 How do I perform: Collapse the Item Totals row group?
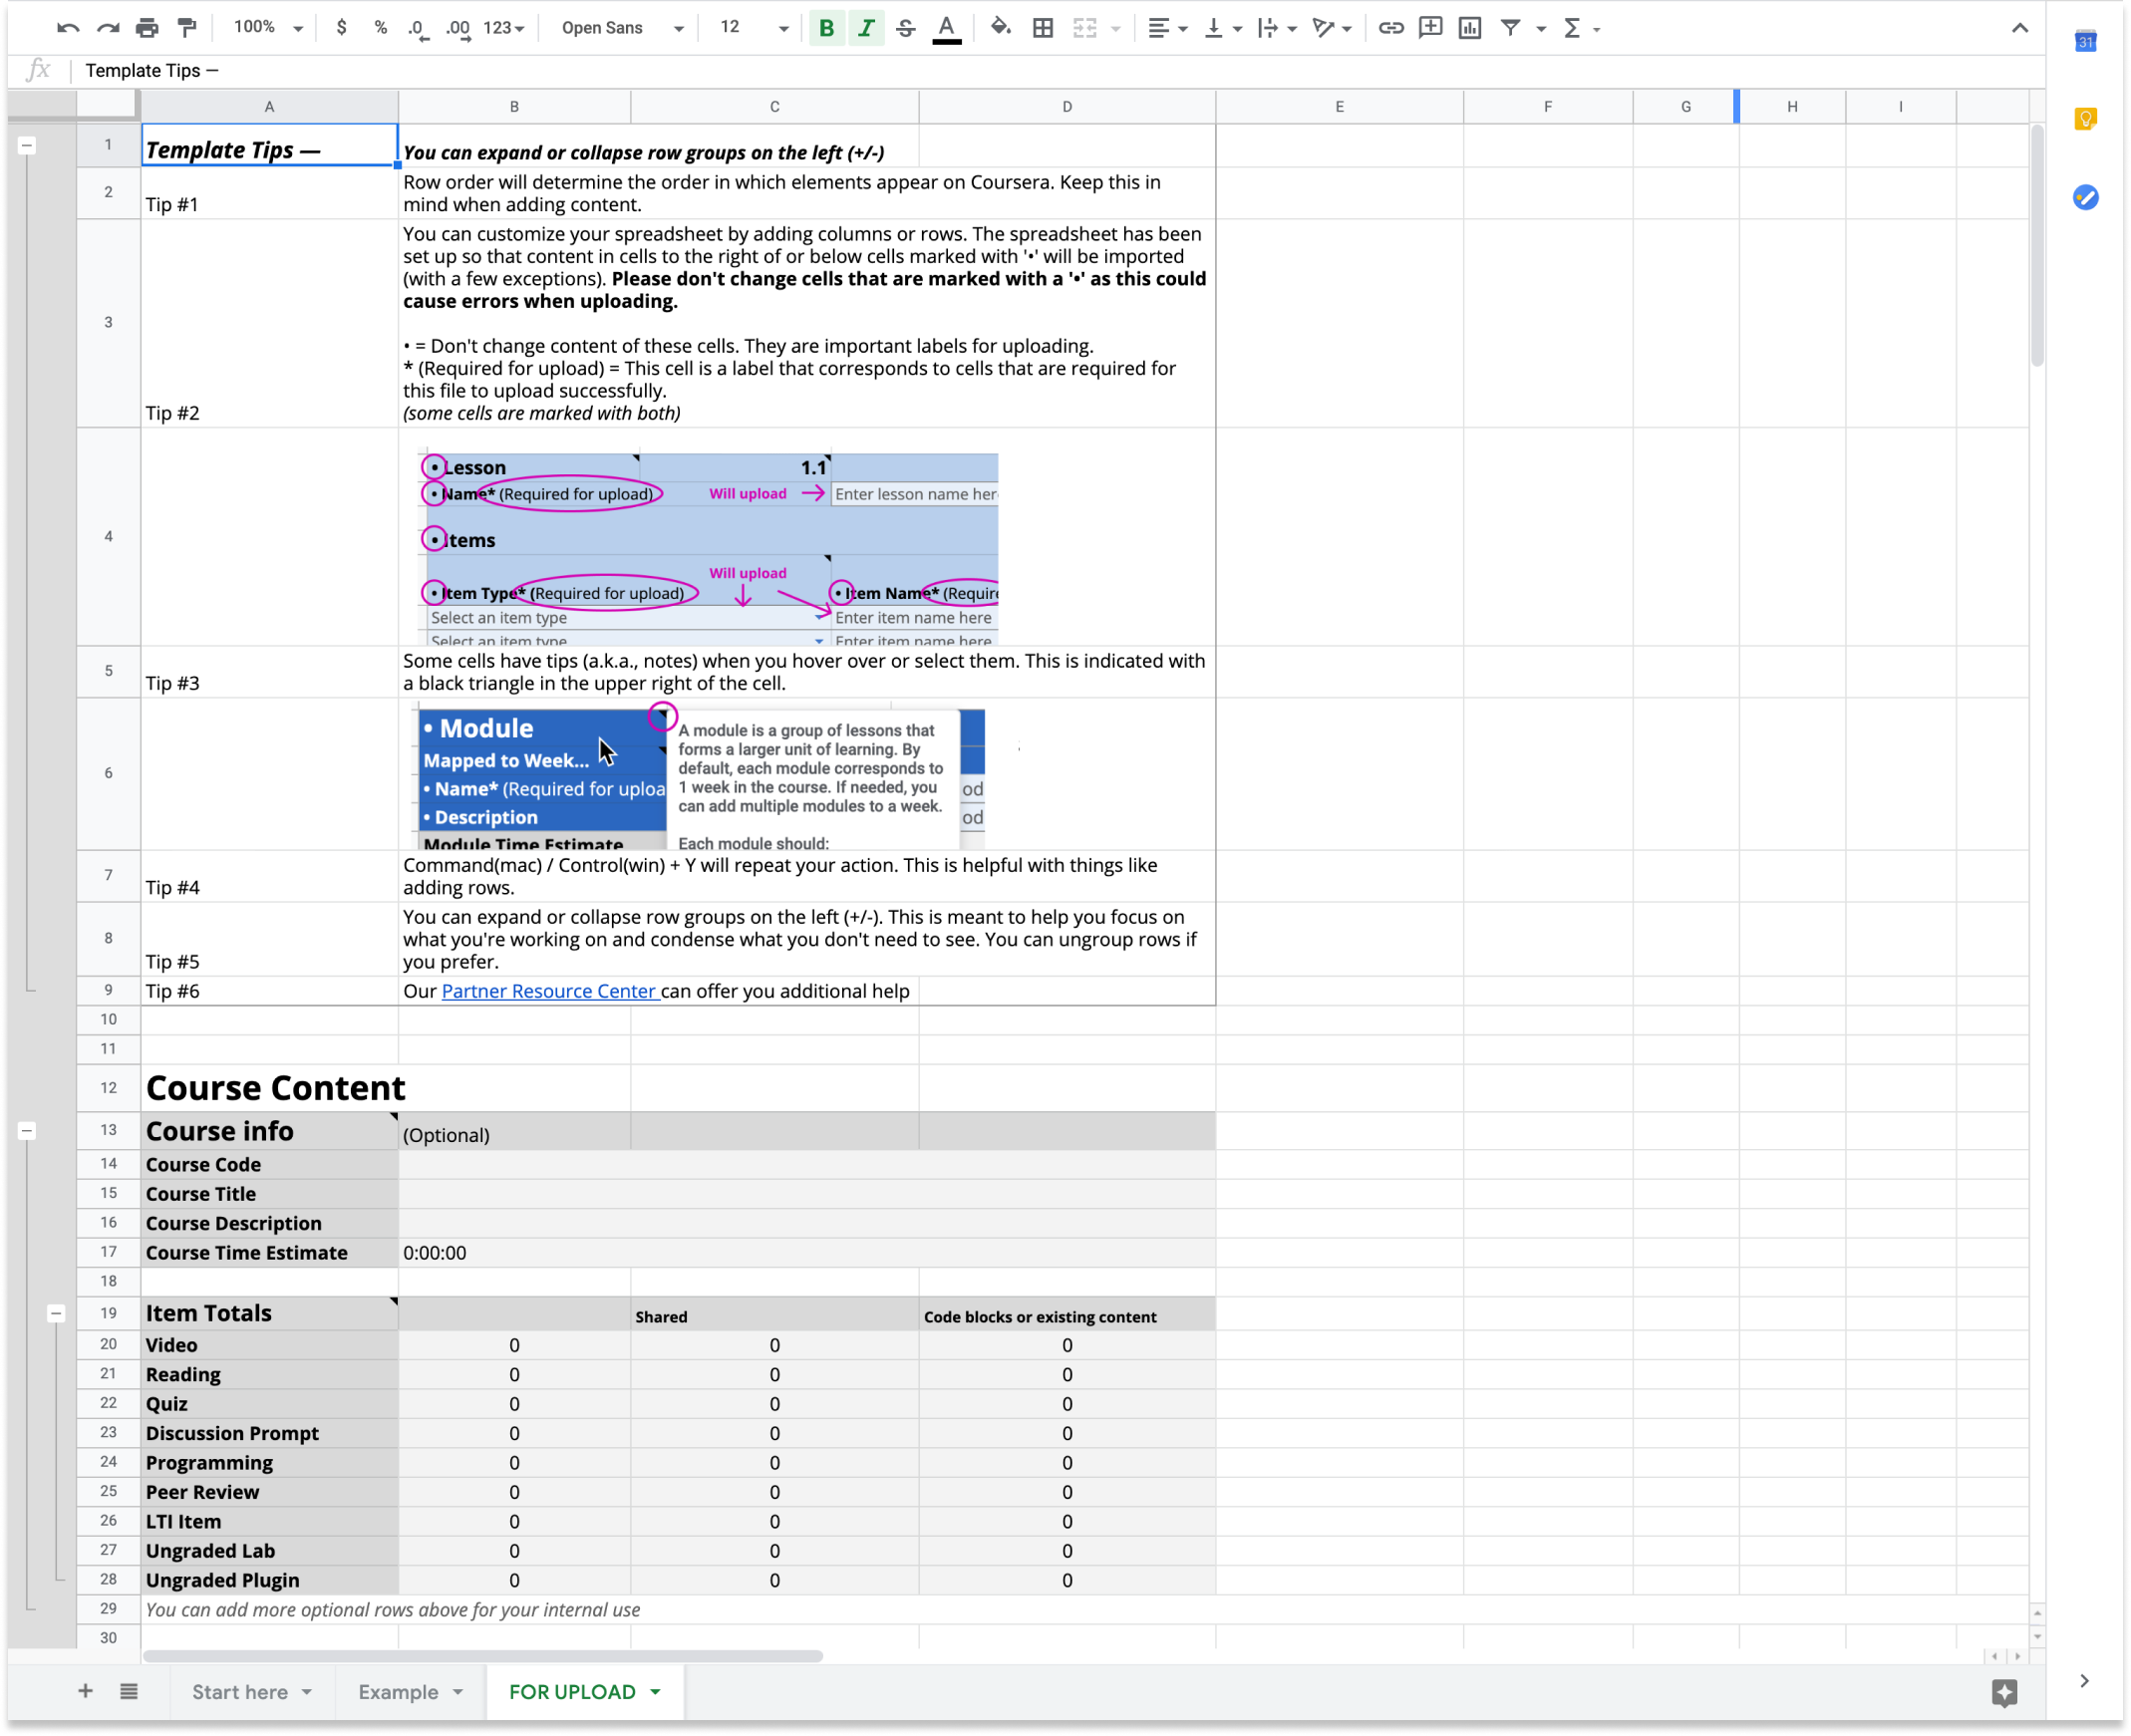(x=56, y=1314)
